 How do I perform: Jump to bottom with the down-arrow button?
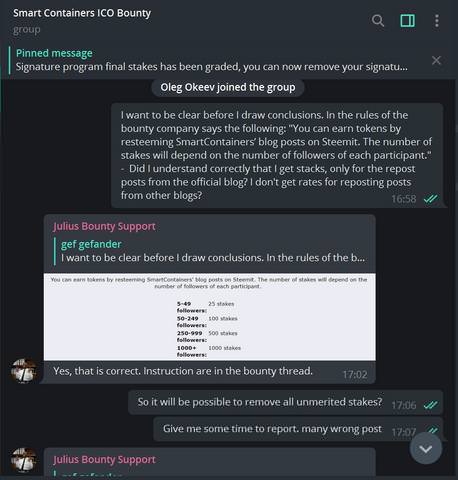426,449
